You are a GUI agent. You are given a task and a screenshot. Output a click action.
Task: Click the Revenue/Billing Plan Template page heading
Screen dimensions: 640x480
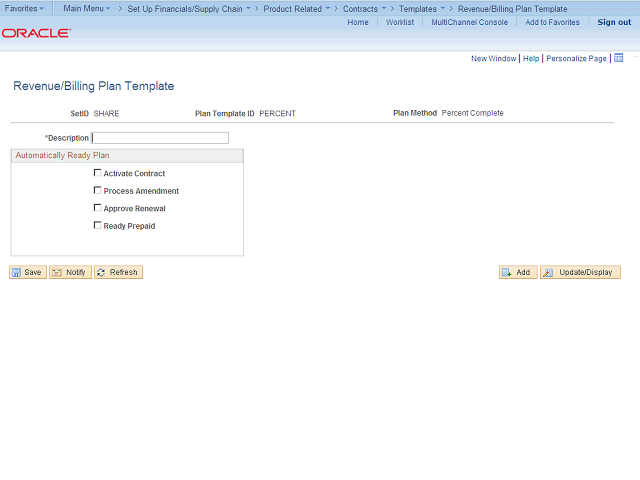coord(93,86)
